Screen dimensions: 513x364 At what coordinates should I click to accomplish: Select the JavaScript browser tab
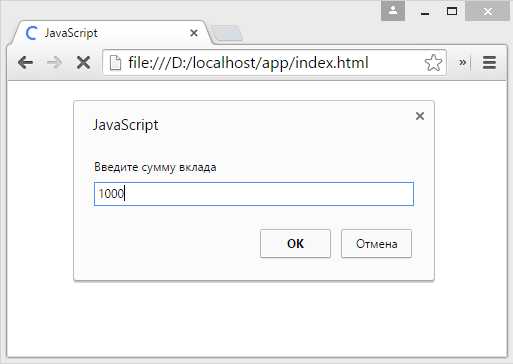[112, 33]
